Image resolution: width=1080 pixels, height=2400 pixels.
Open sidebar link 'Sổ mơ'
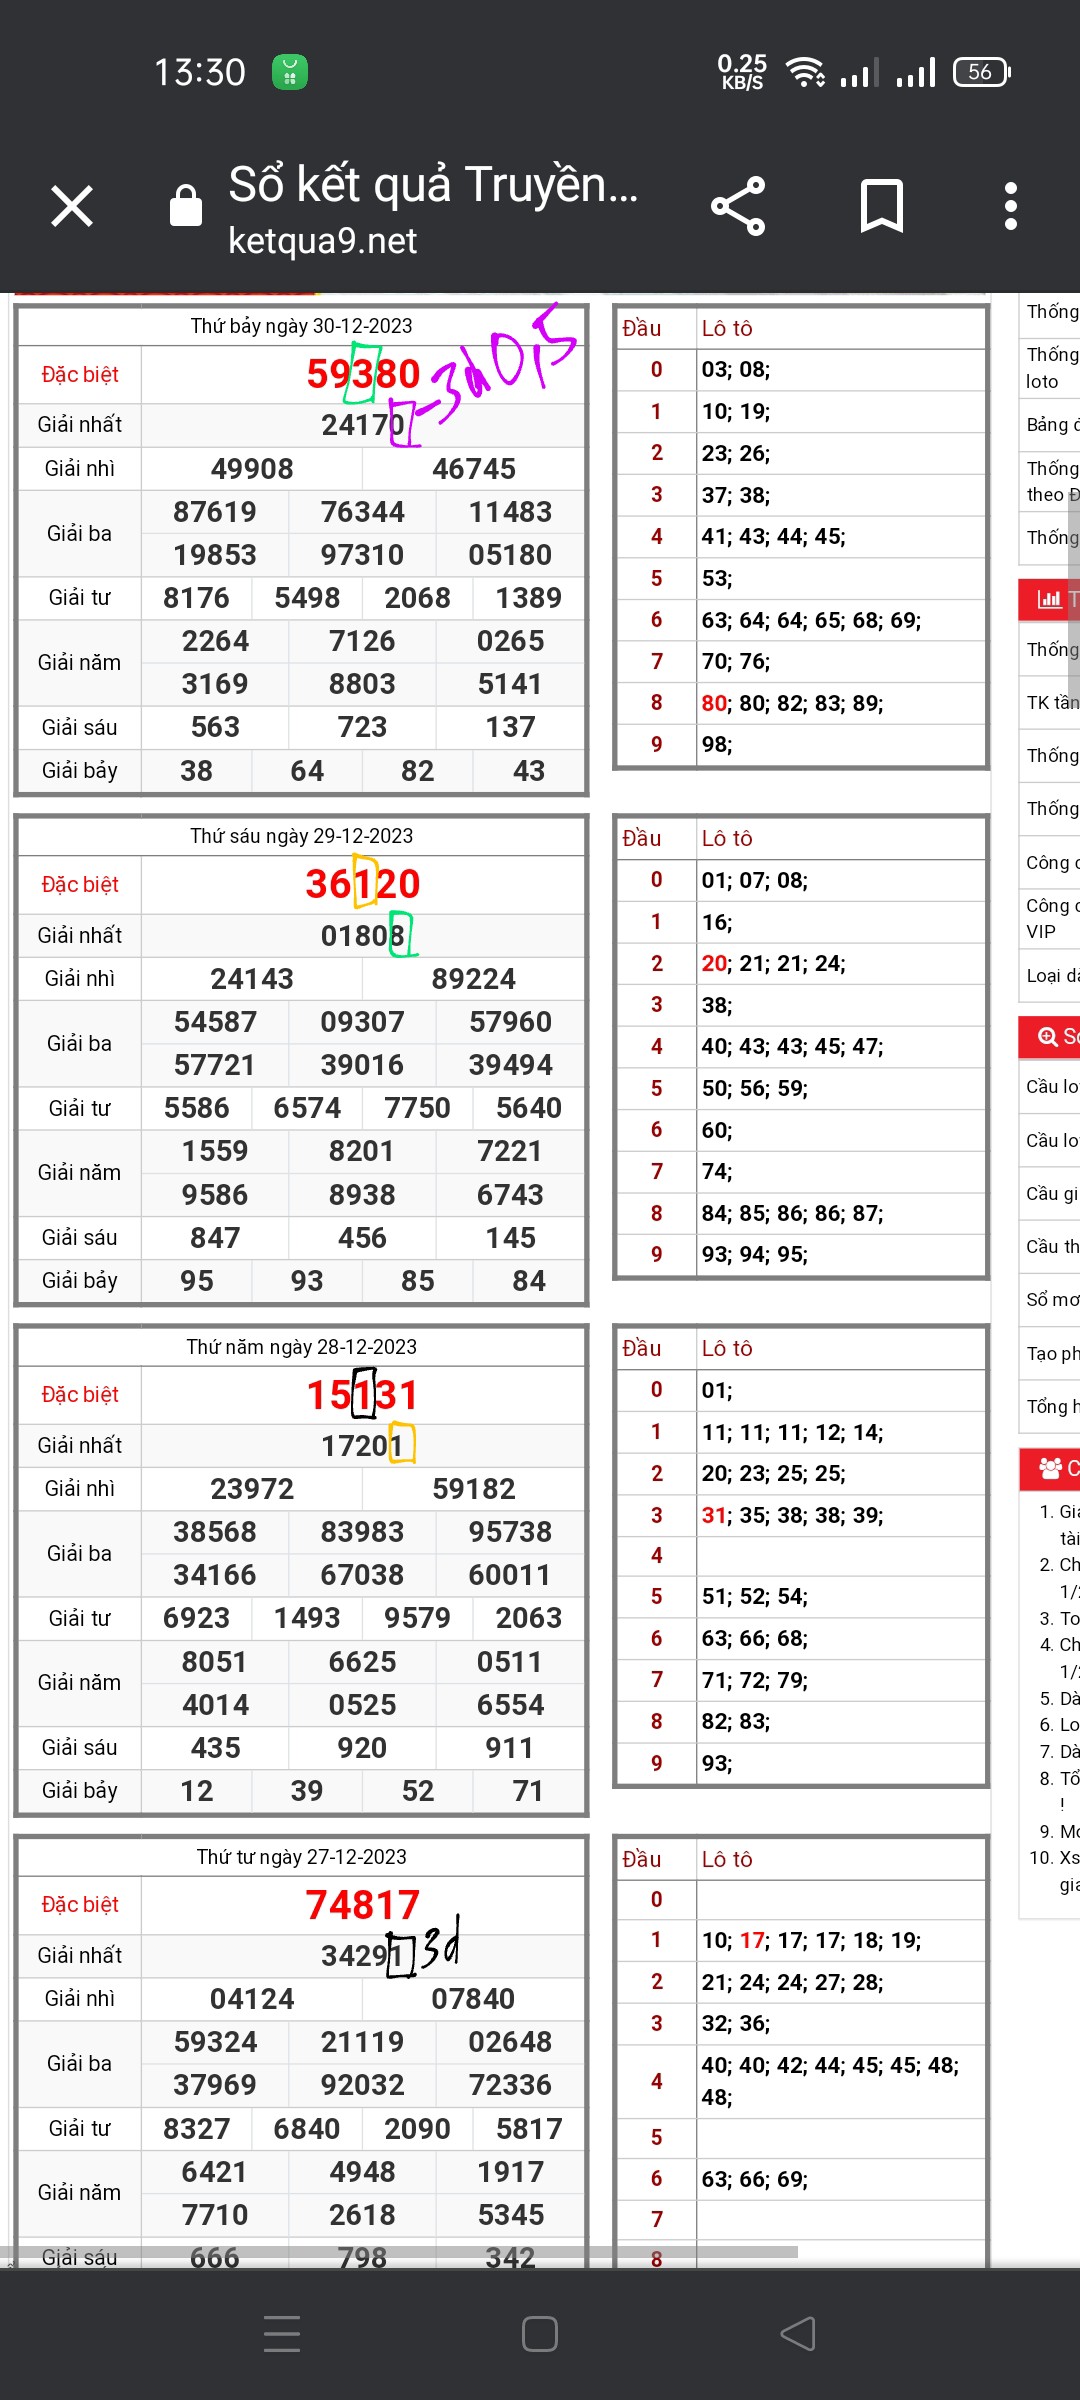click(x=1052, y=1300)
